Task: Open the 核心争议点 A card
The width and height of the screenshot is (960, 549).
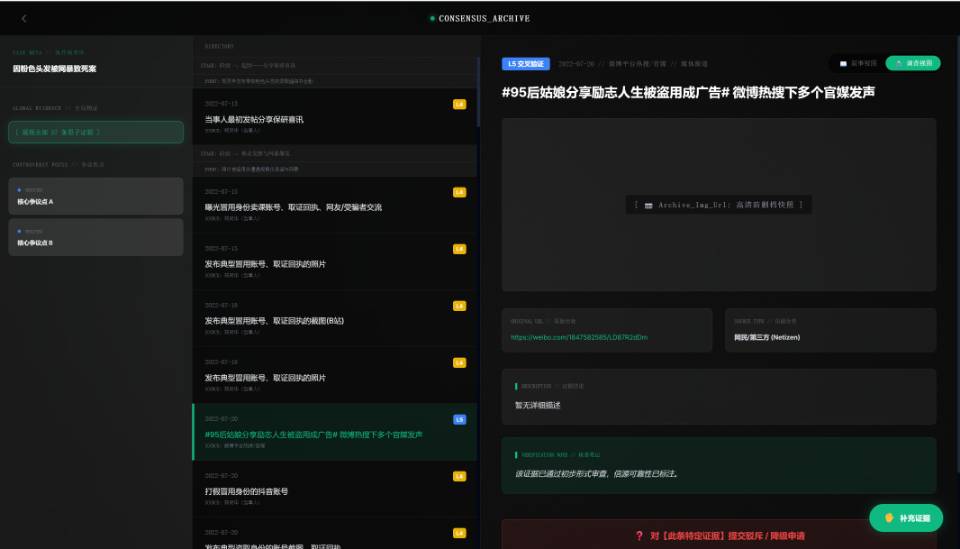Action: click(96, 196)
